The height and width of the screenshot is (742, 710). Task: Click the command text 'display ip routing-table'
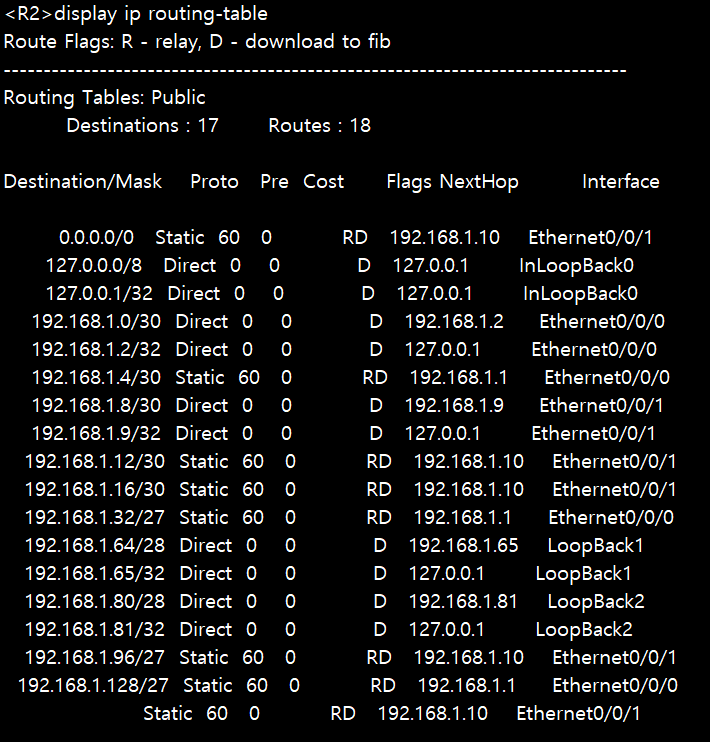click(161, 14)
